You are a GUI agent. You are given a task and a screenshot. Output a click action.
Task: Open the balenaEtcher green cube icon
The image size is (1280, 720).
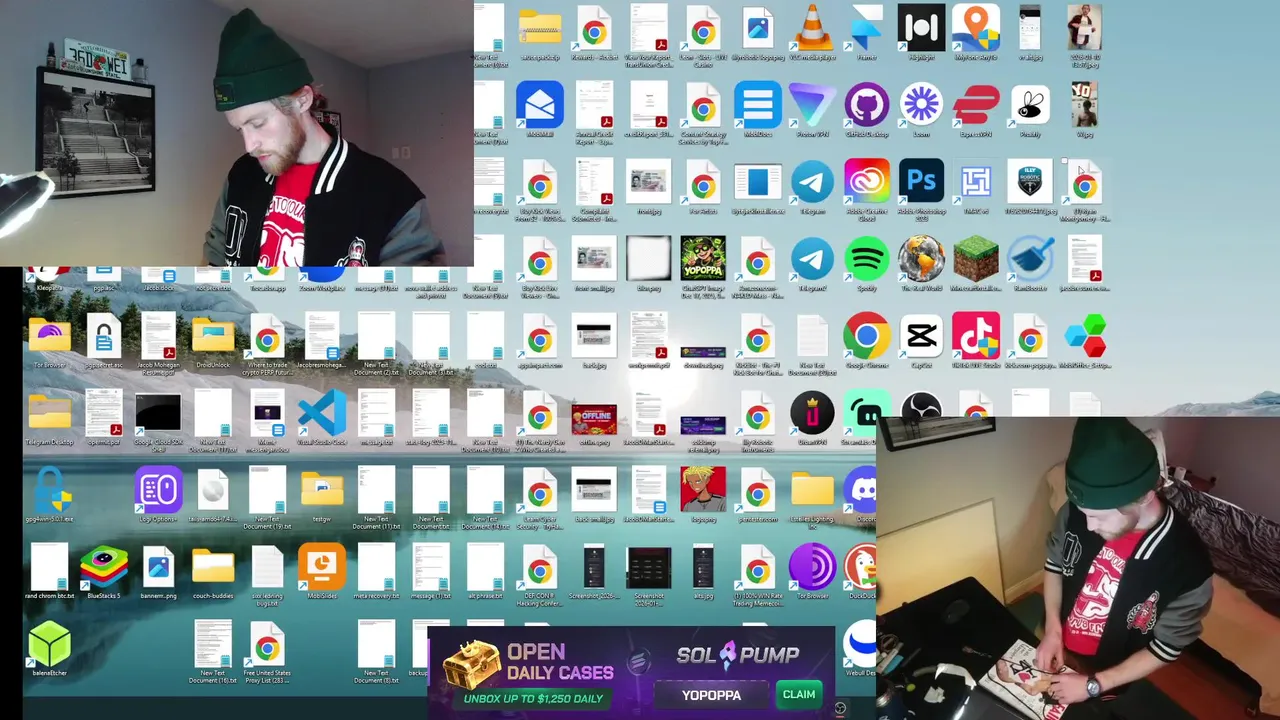pyautogui.click(x=50, y=645)
